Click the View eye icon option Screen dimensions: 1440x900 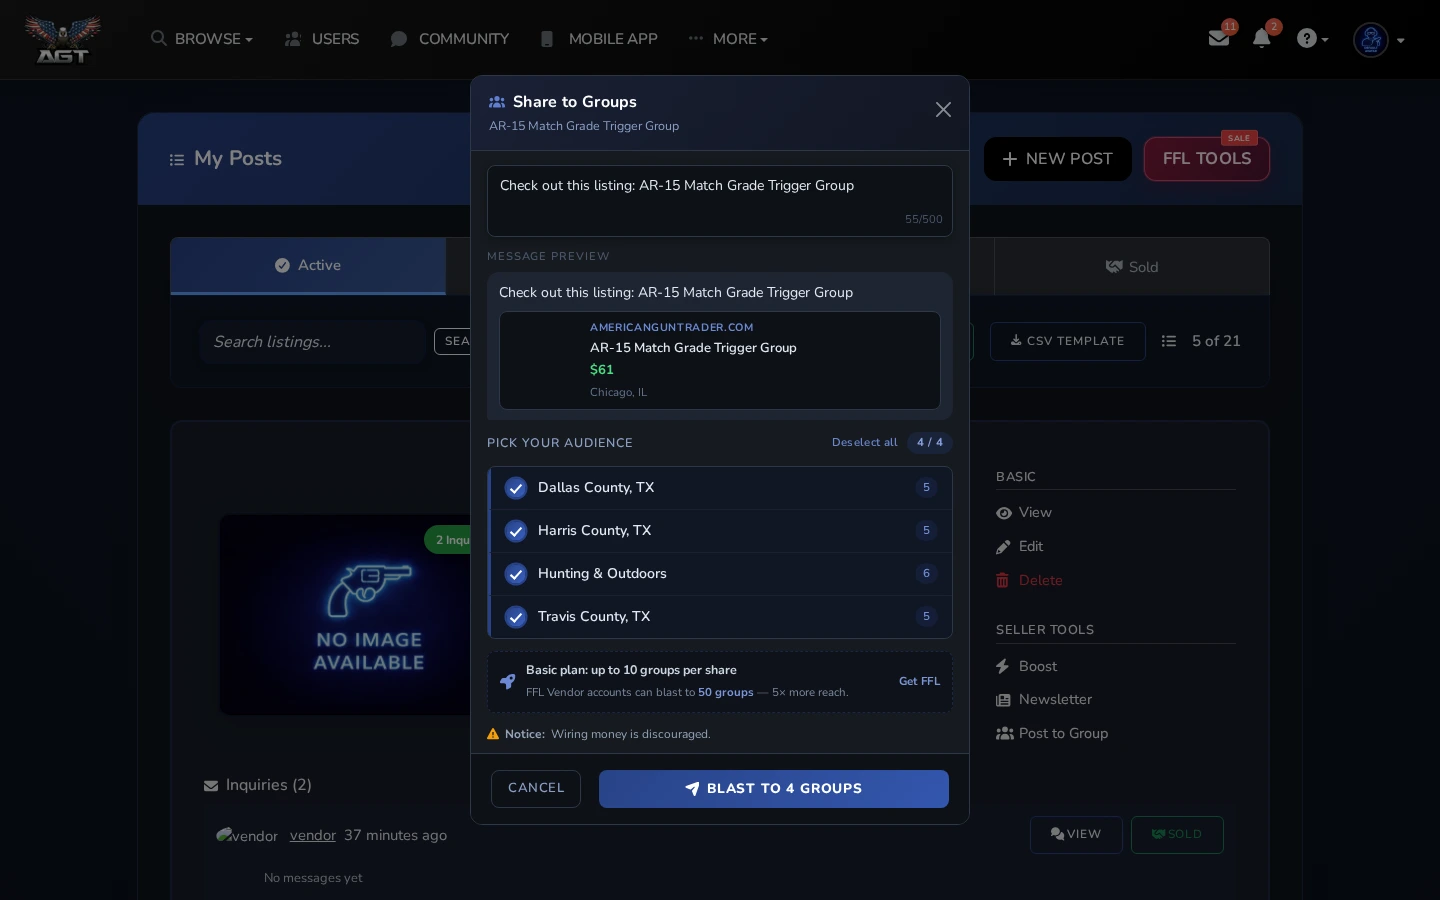click(1024, 513)
